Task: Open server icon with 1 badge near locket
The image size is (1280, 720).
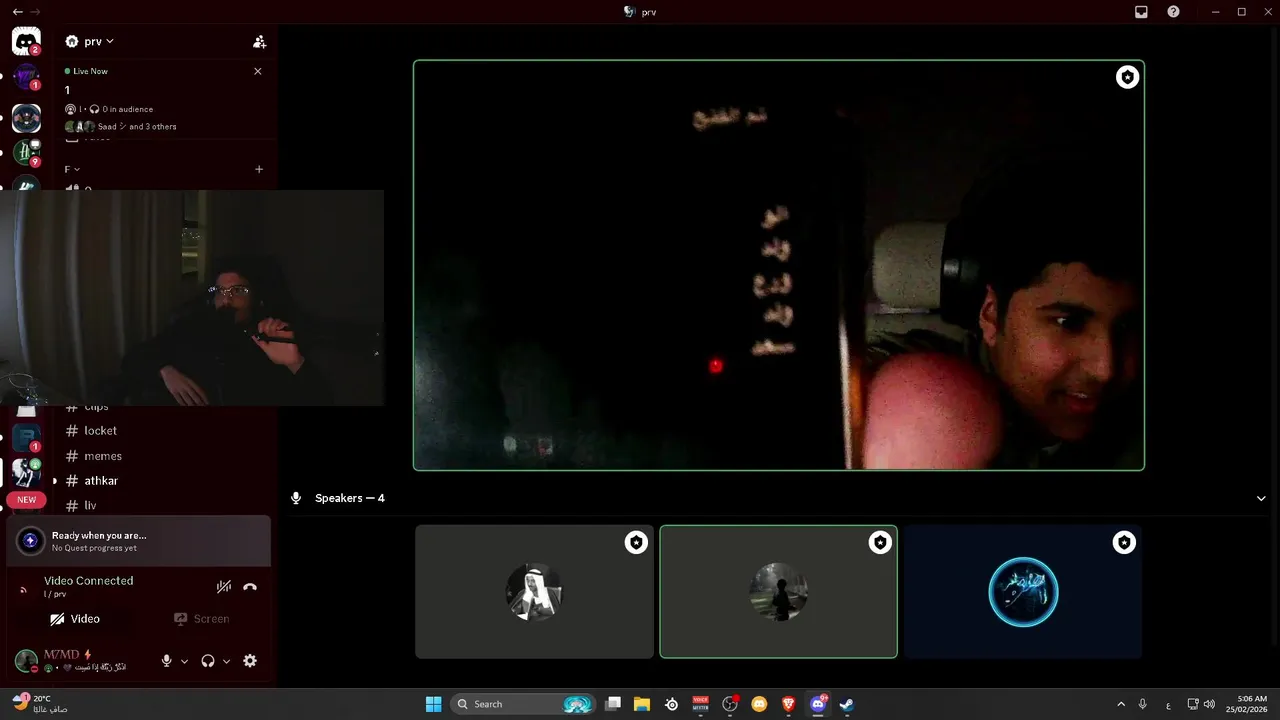Action: tap(26, 438)
